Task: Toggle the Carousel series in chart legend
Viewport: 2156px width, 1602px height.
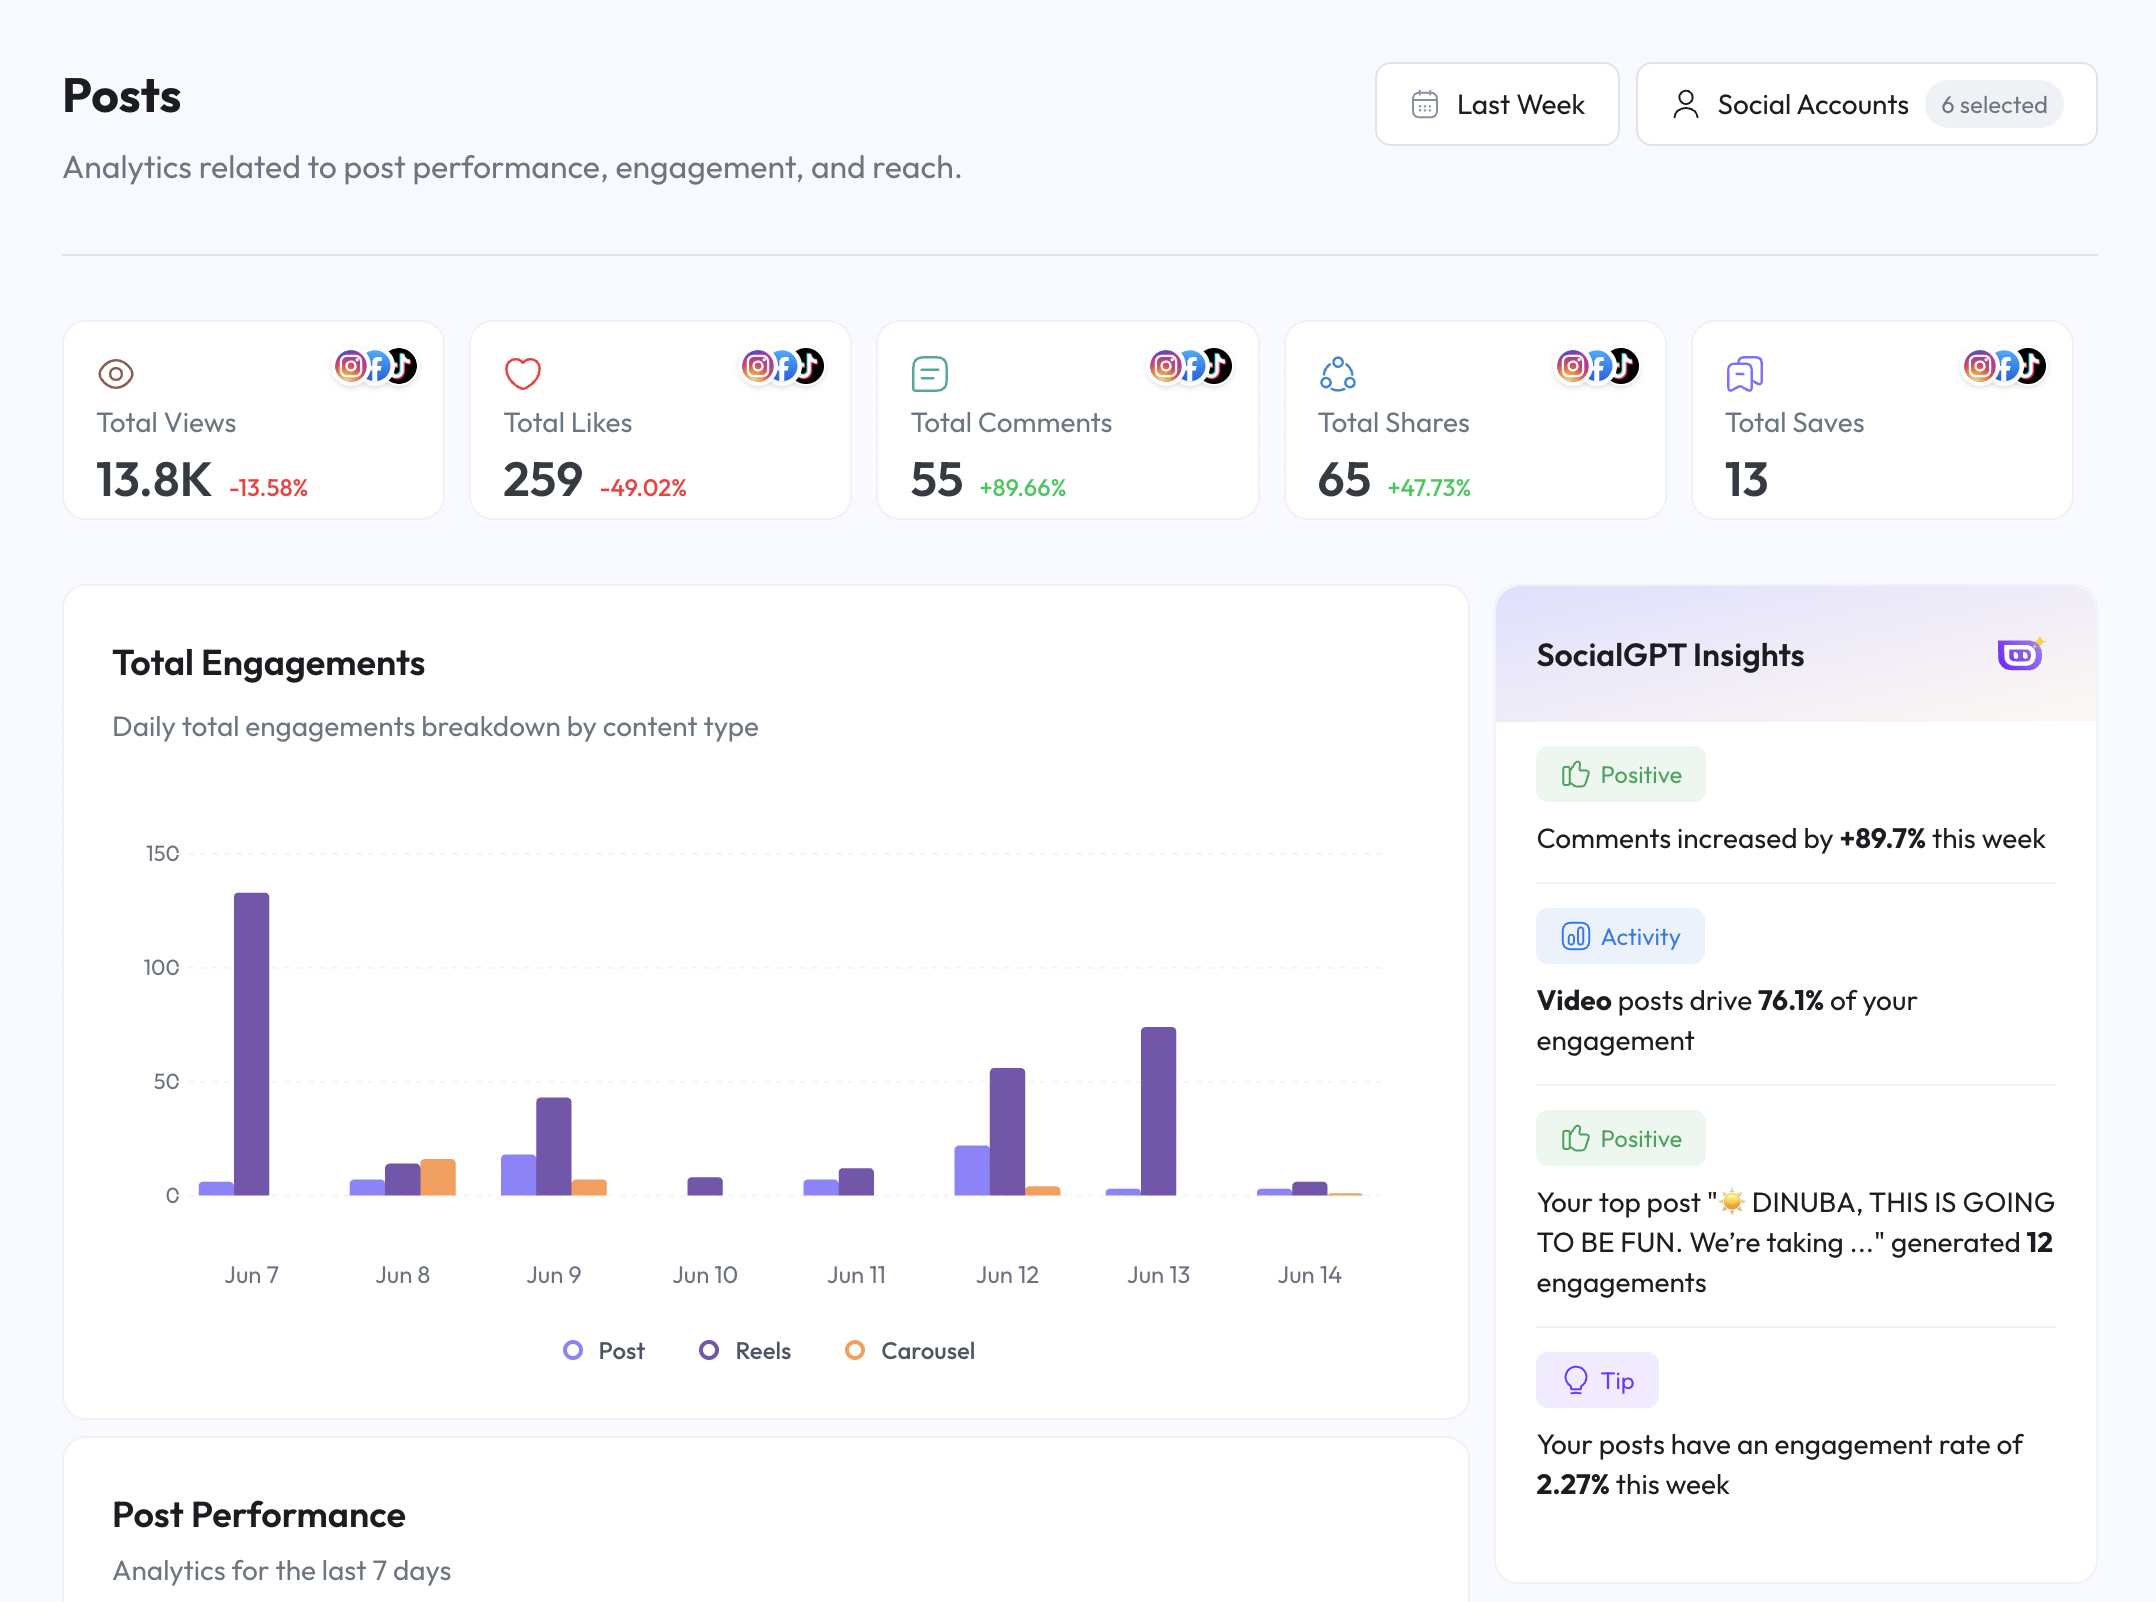Action: (910, 1350)
